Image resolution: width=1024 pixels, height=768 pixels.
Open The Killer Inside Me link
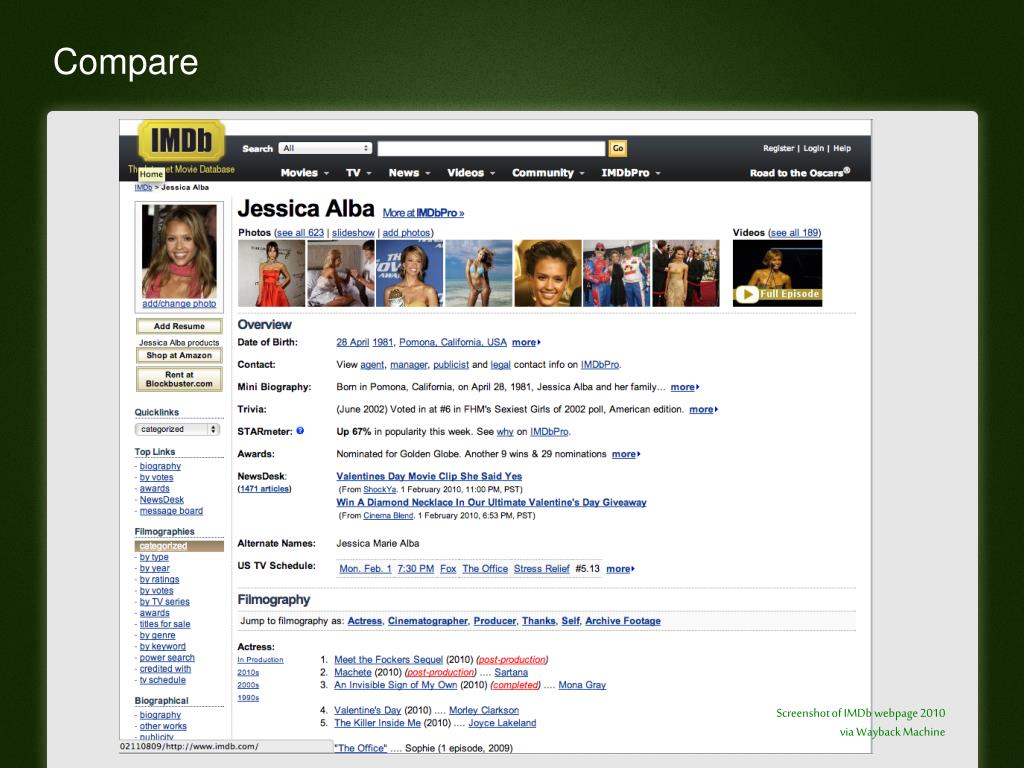pyautogui.click(x=377, y=723)
